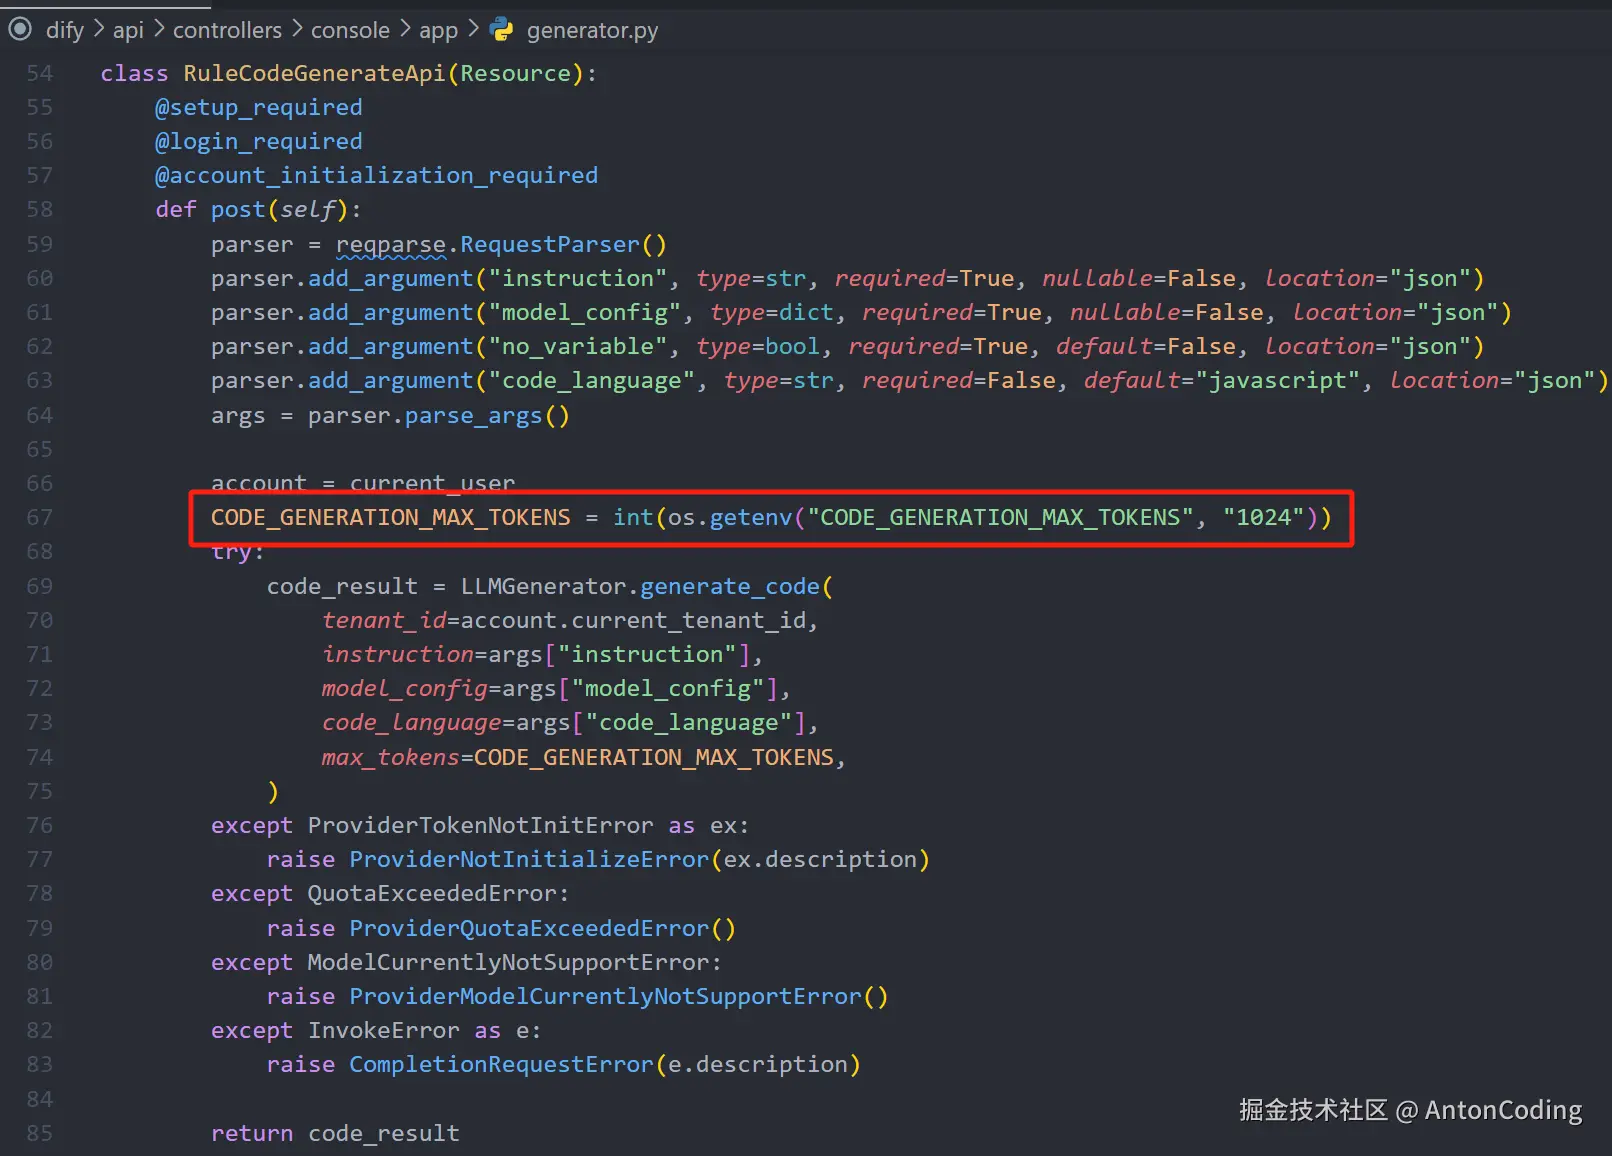Click the reqparse identifier with squiggly underline
The height and width of the screenshot is (1156, 1612).
pyautogui.click(x=391, y=245)
